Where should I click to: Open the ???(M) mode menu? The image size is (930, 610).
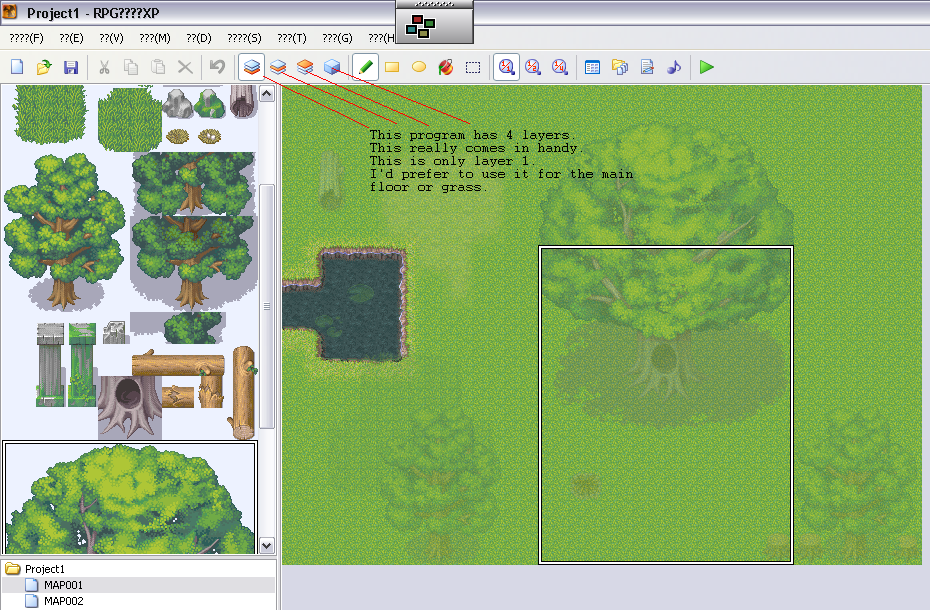click(x=155, y=38)
